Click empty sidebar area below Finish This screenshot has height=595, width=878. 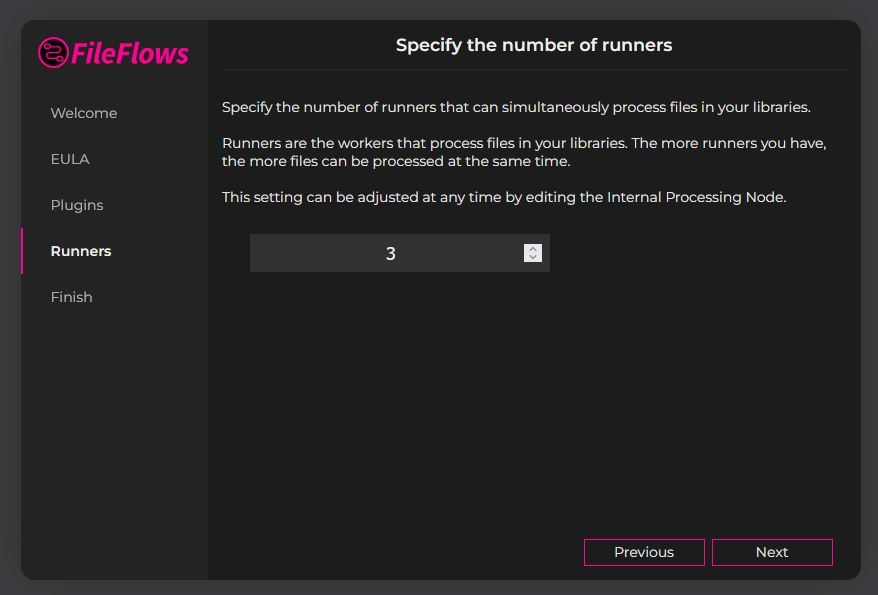(x=114, y=437)
